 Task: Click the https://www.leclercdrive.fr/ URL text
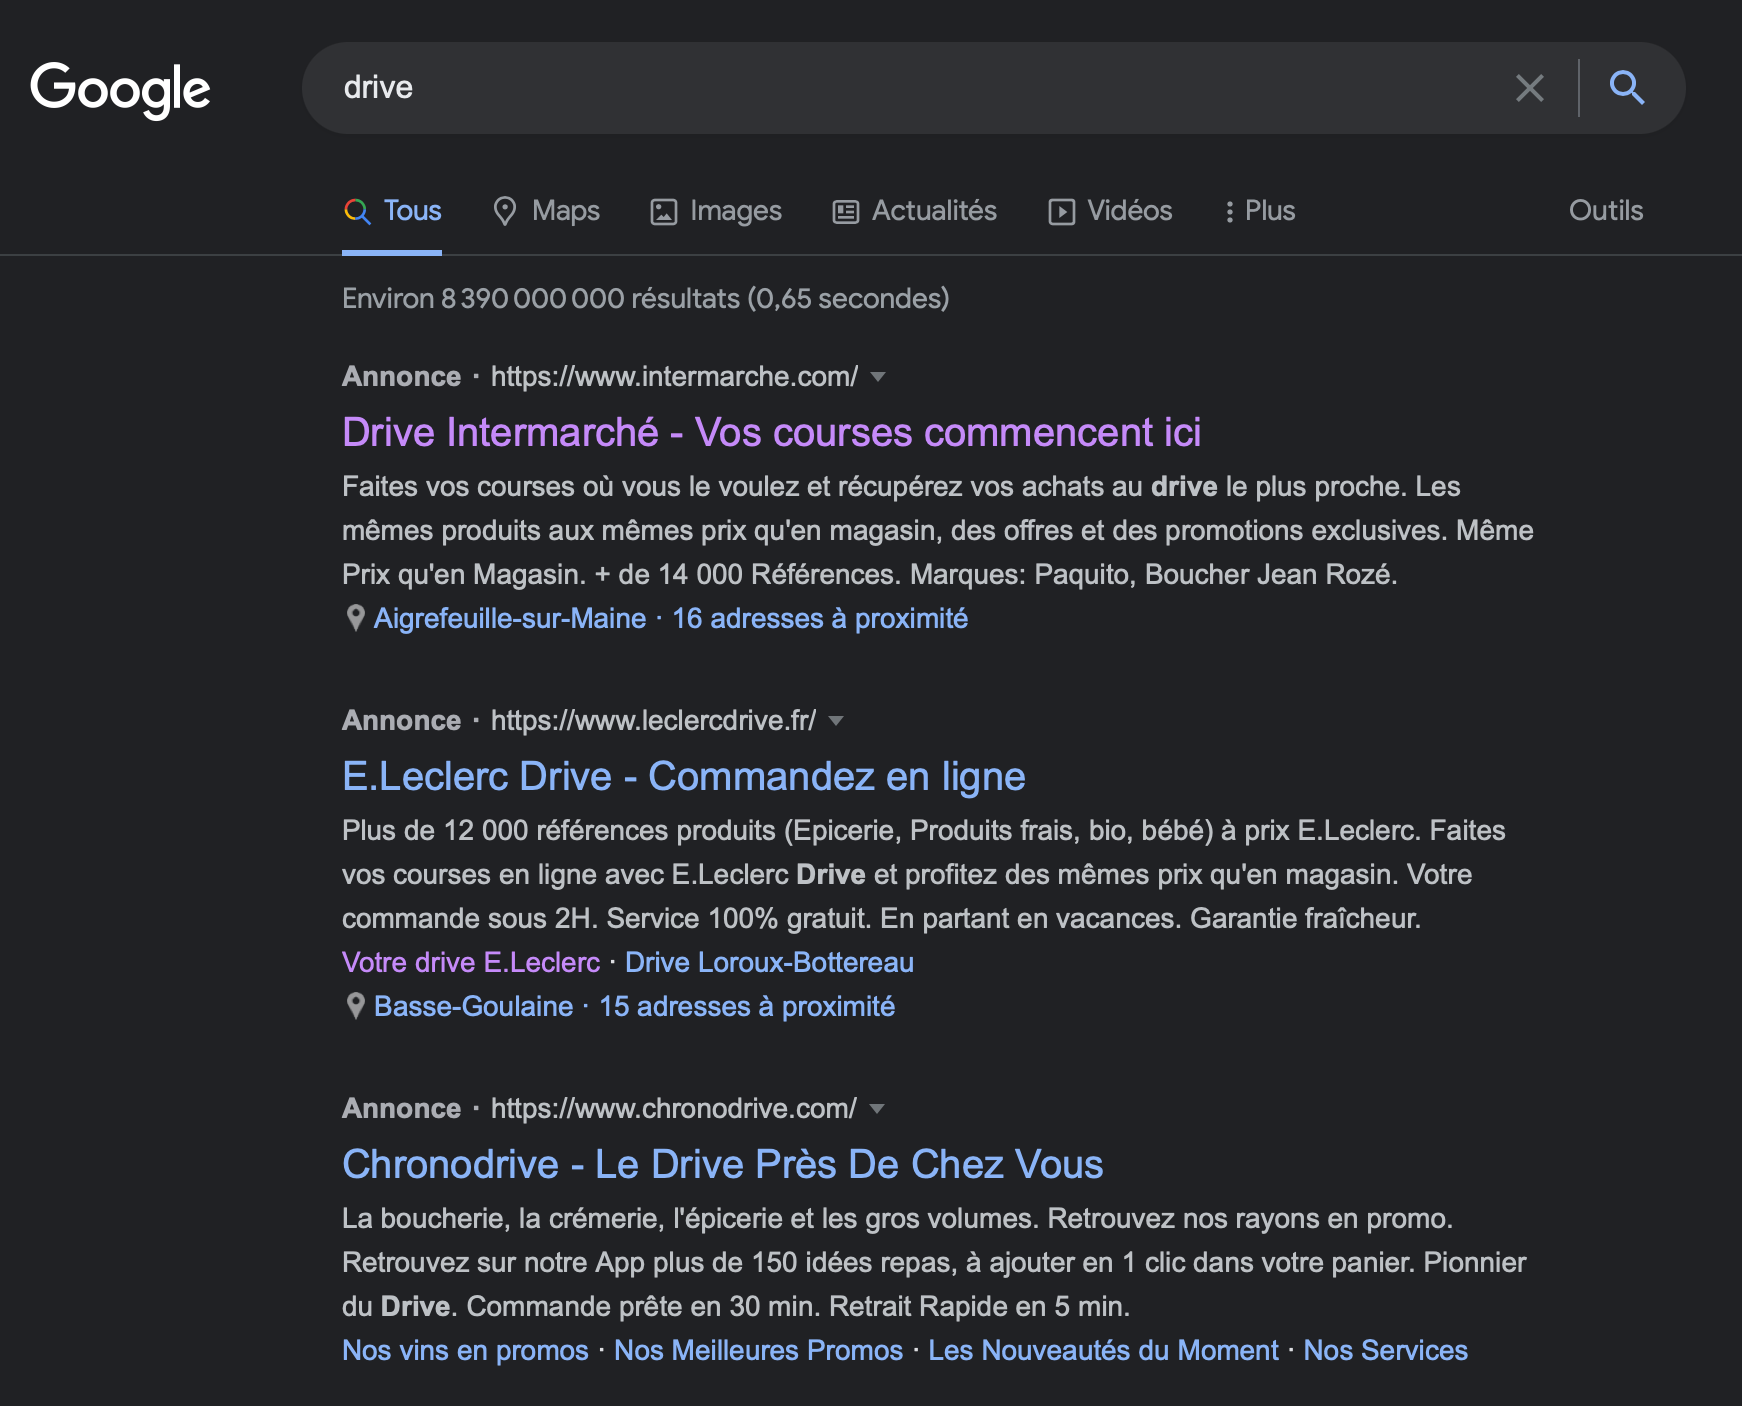pos(653,721)
